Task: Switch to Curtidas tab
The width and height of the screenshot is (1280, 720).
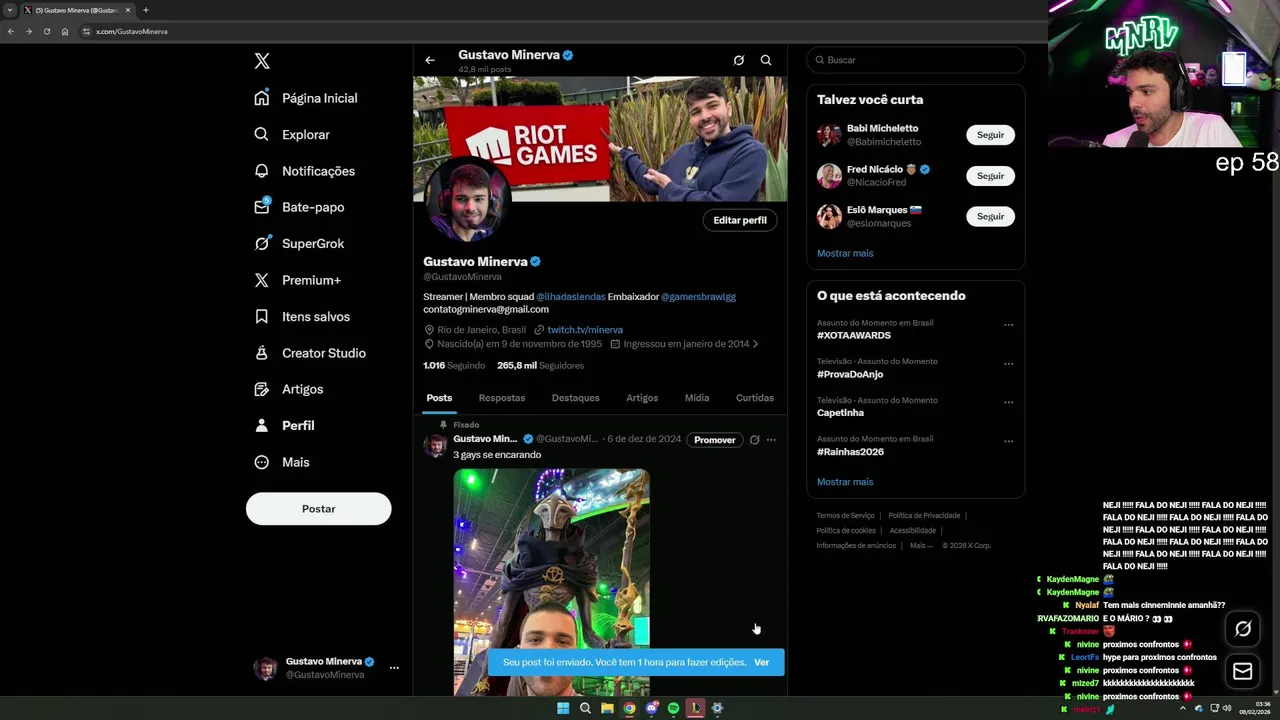Action: (x=755, y=398)
